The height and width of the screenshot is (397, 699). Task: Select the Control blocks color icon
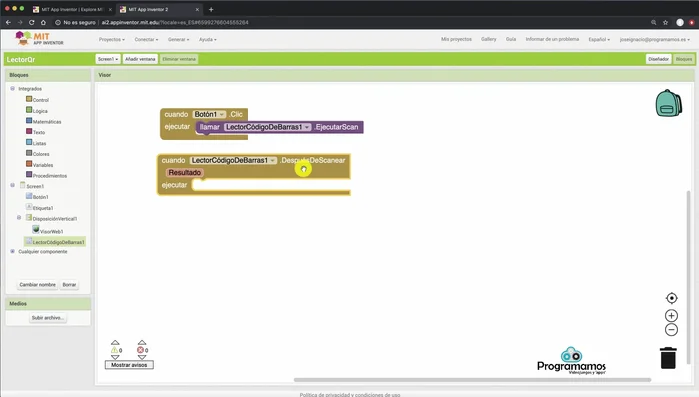(29, 99)
